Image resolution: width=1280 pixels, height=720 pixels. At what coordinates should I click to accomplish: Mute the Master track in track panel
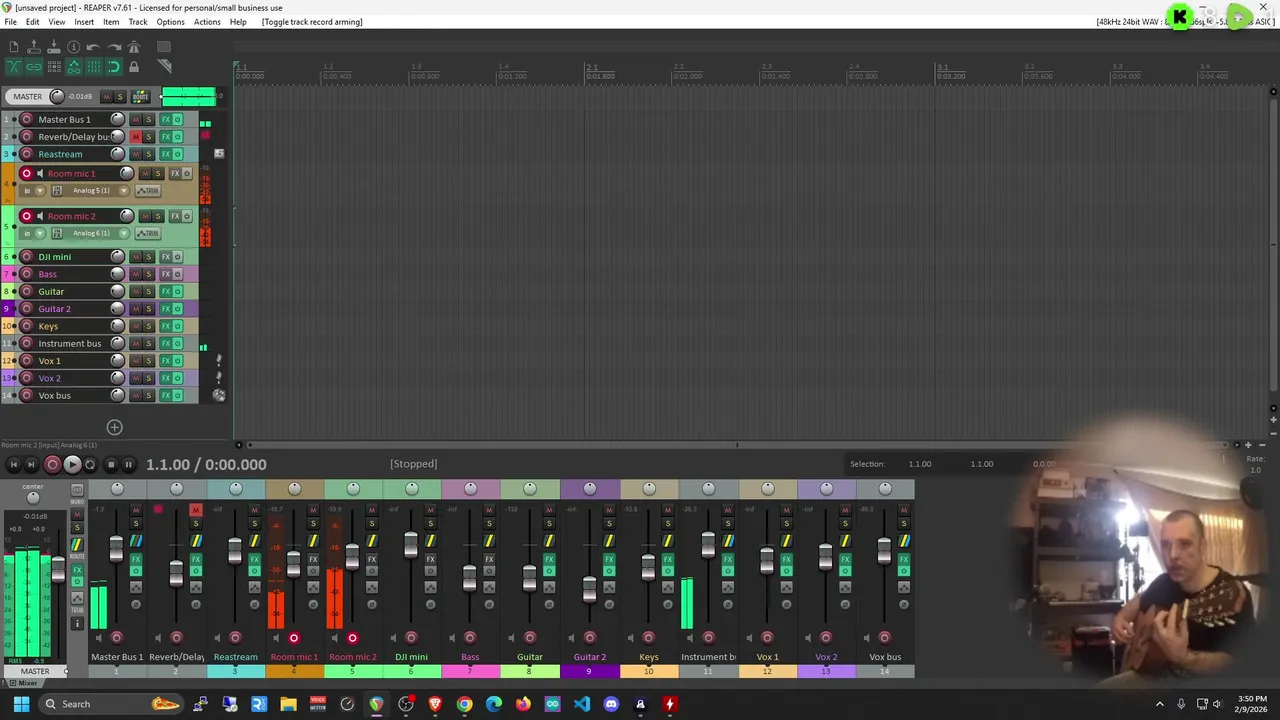tap(107, 97)
